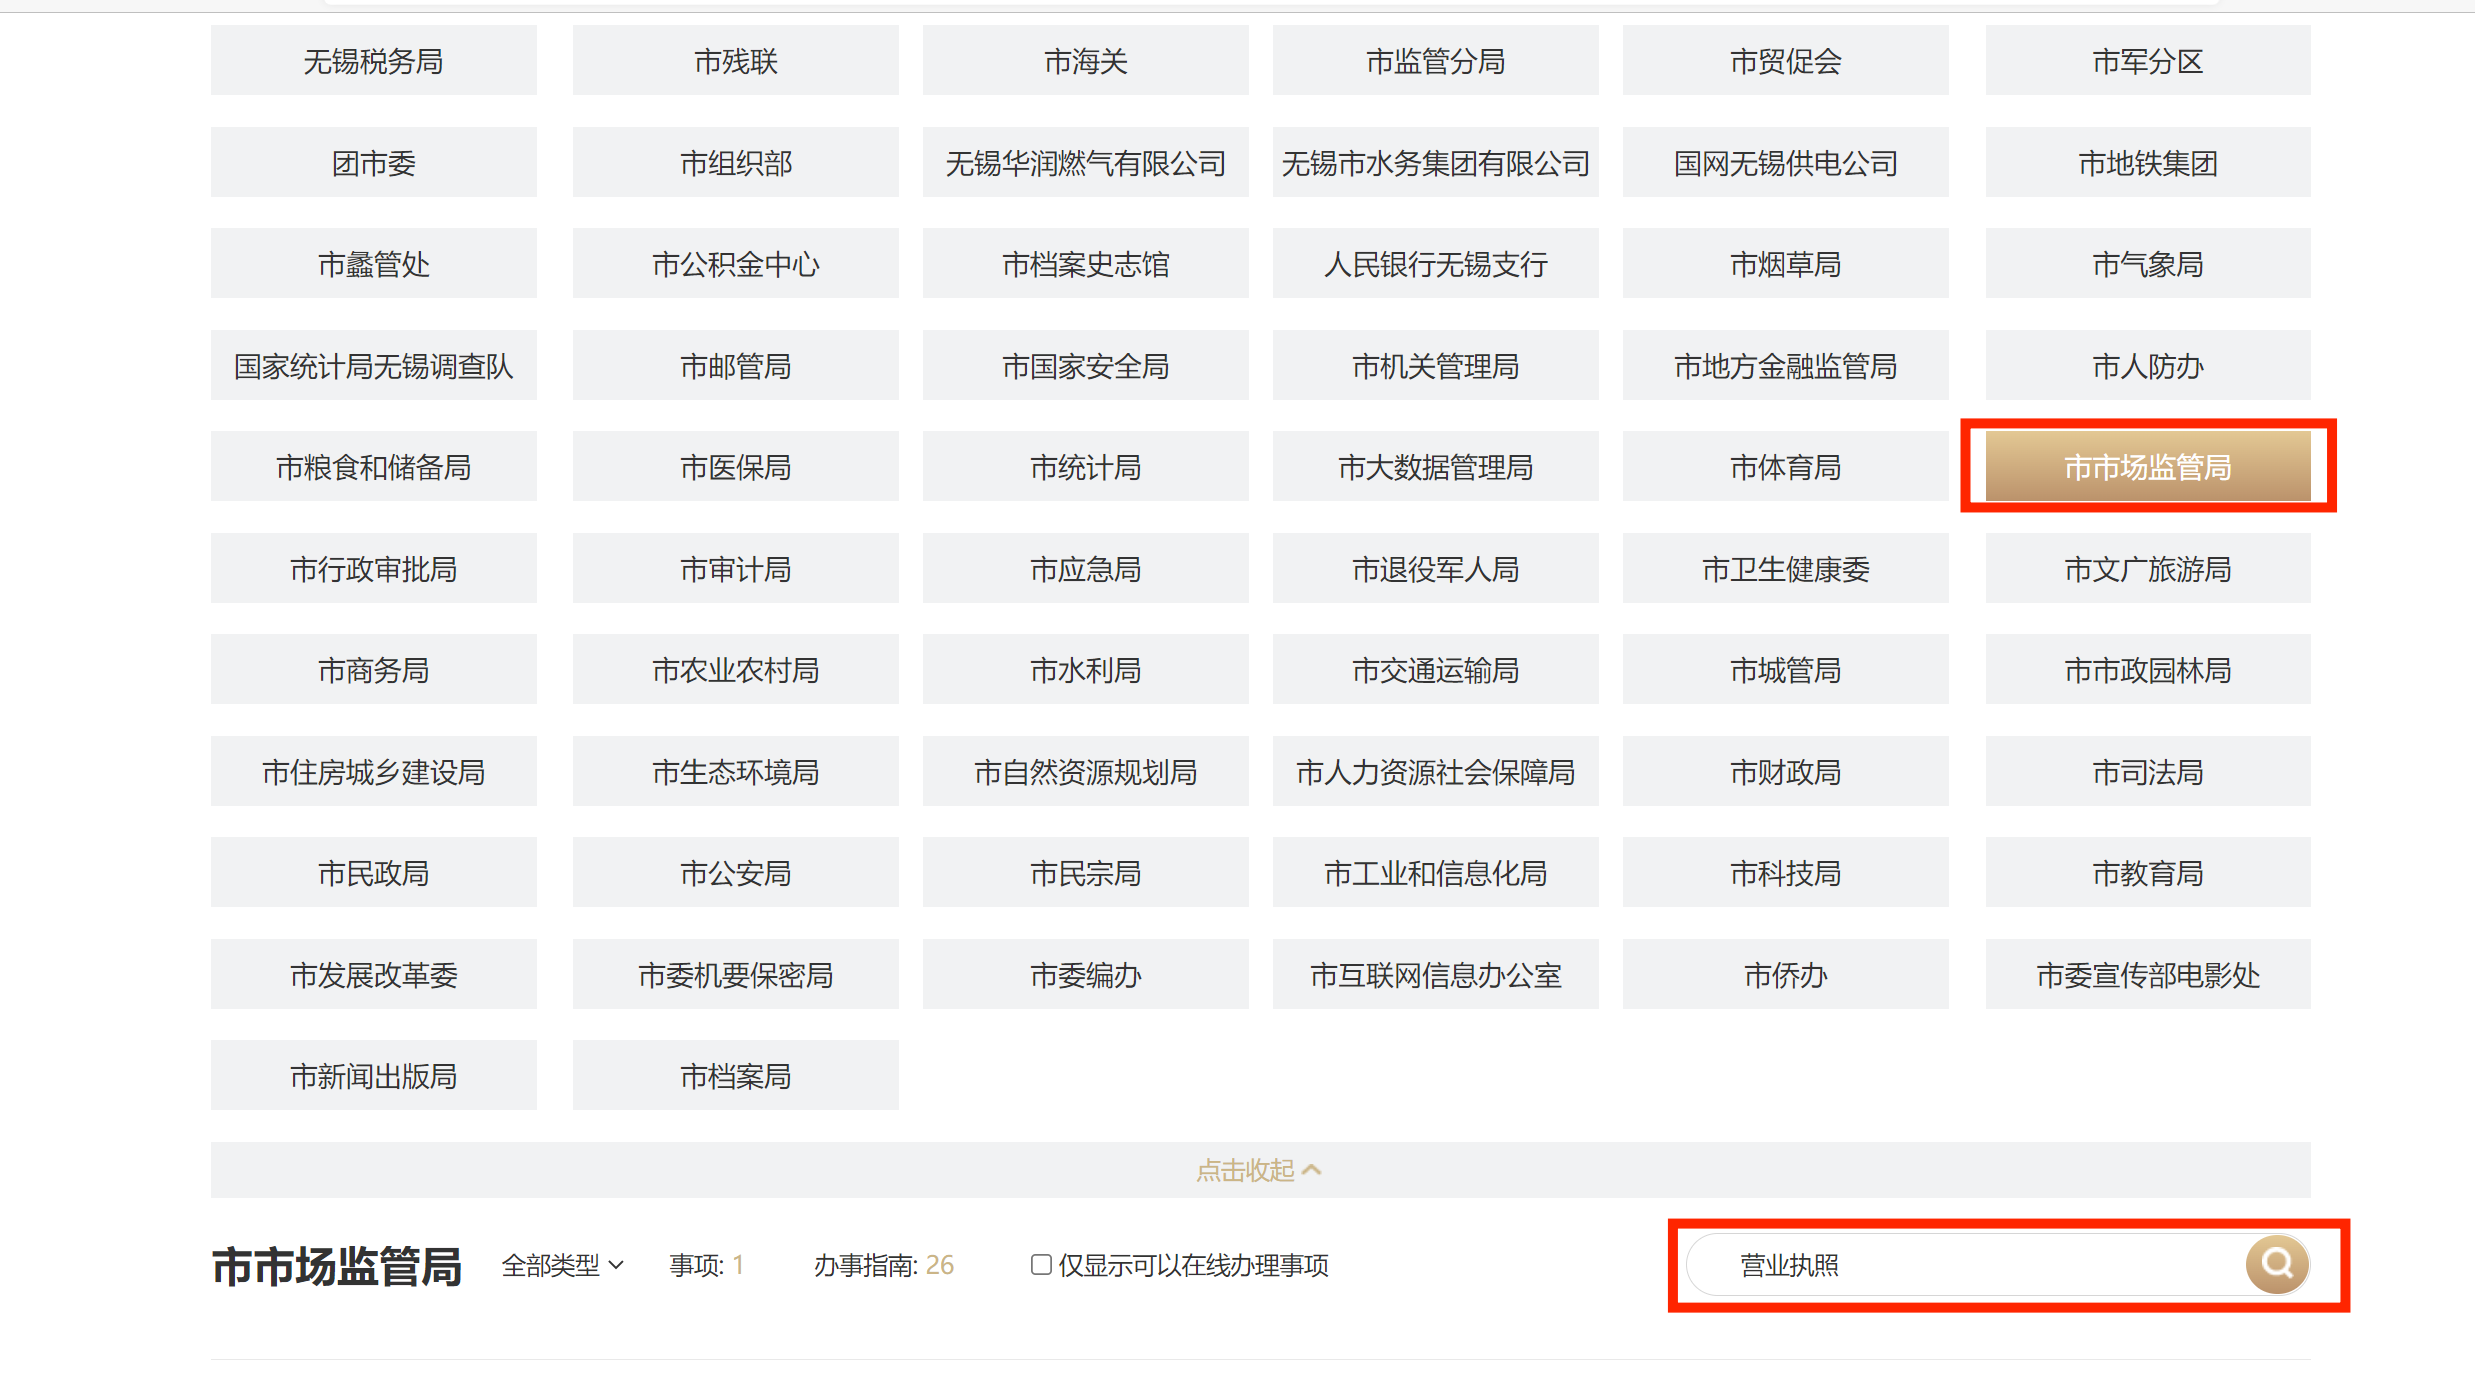Choose 市大数据管理局
The width and height of the screenshot is (2475, 1393).
[x=1435, y=467]
